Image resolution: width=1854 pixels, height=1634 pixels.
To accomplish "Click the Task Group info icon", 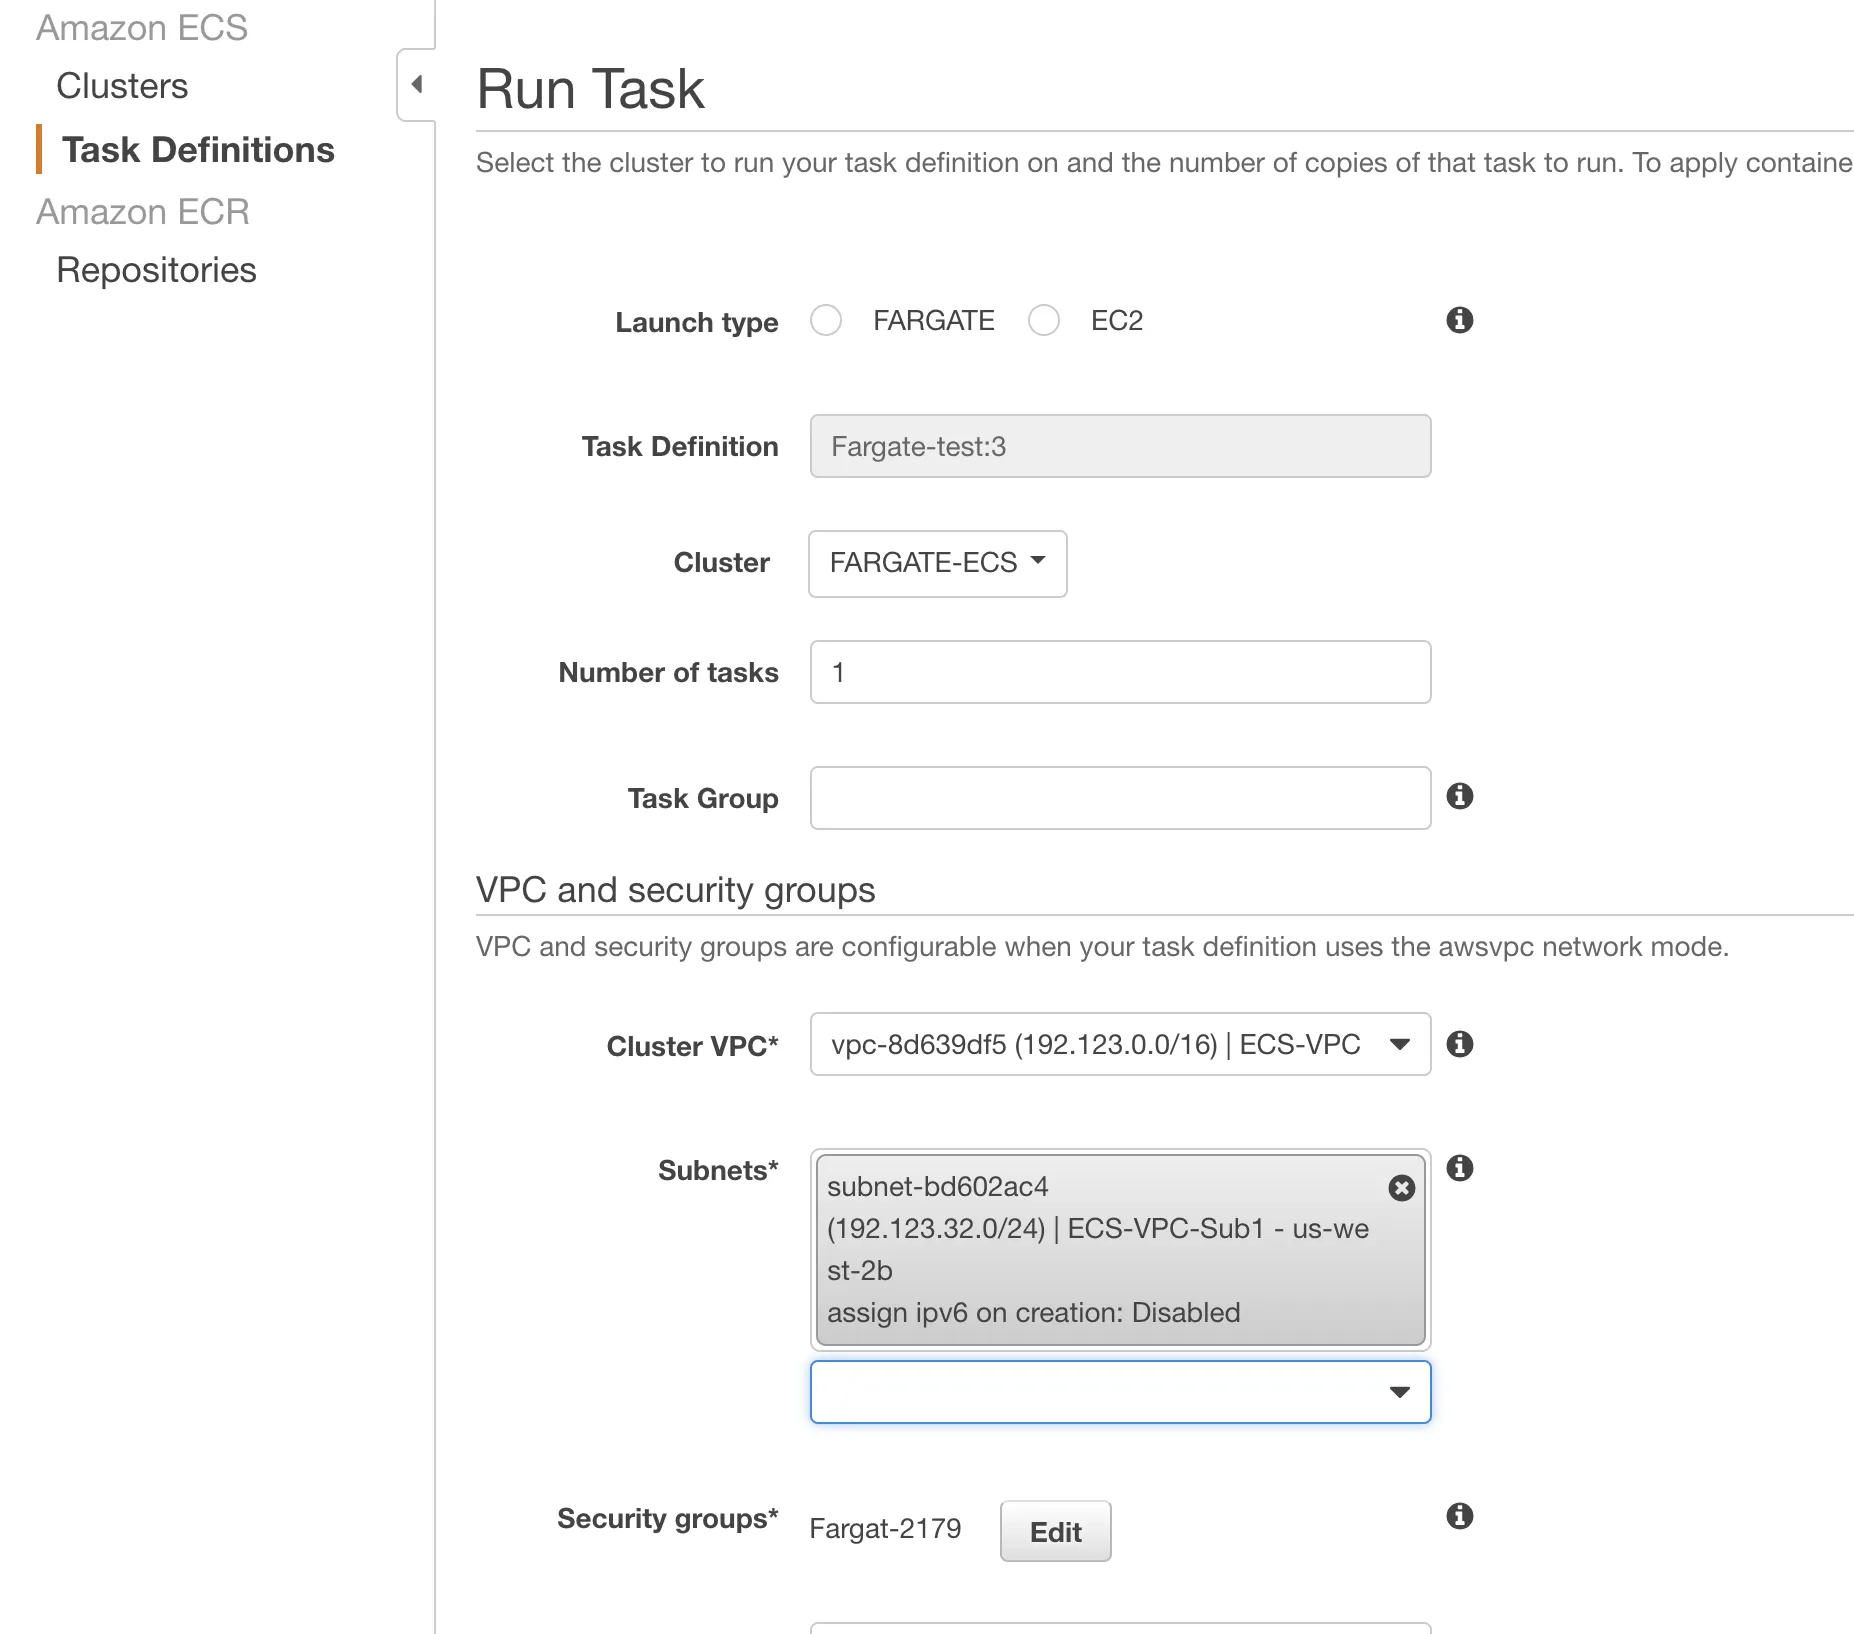I will [x=1459, y=796].
